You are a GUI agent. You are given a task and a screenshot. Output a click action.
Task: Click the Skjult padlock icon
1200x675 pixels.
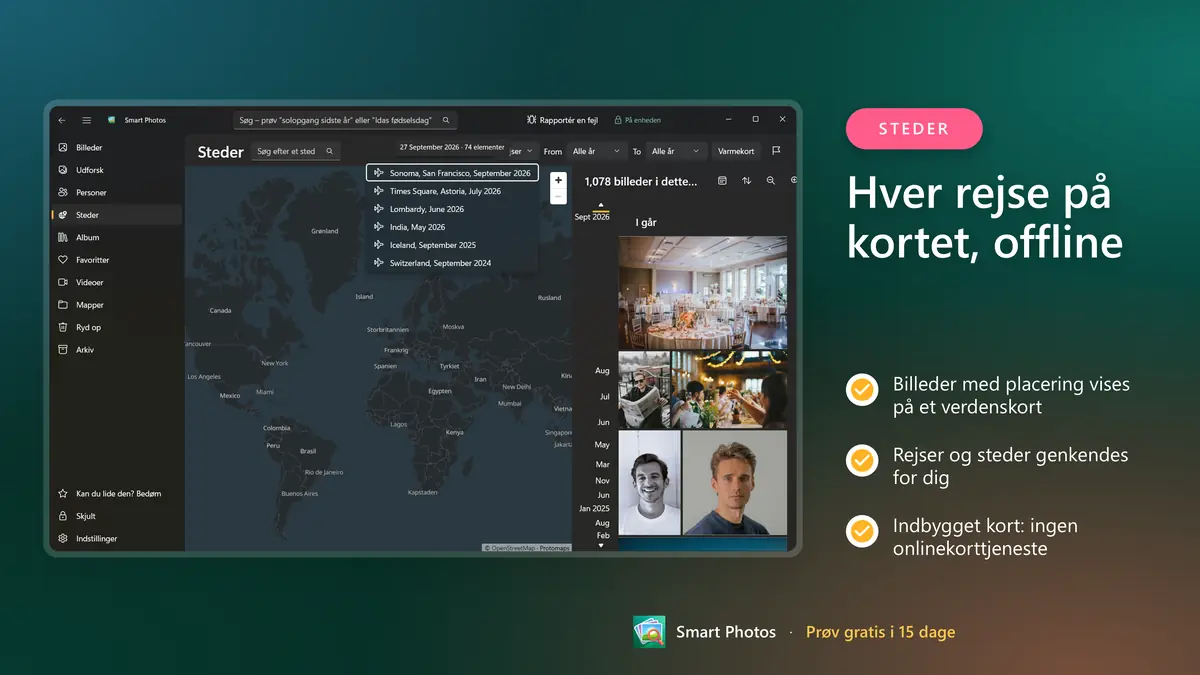[63, 516]
